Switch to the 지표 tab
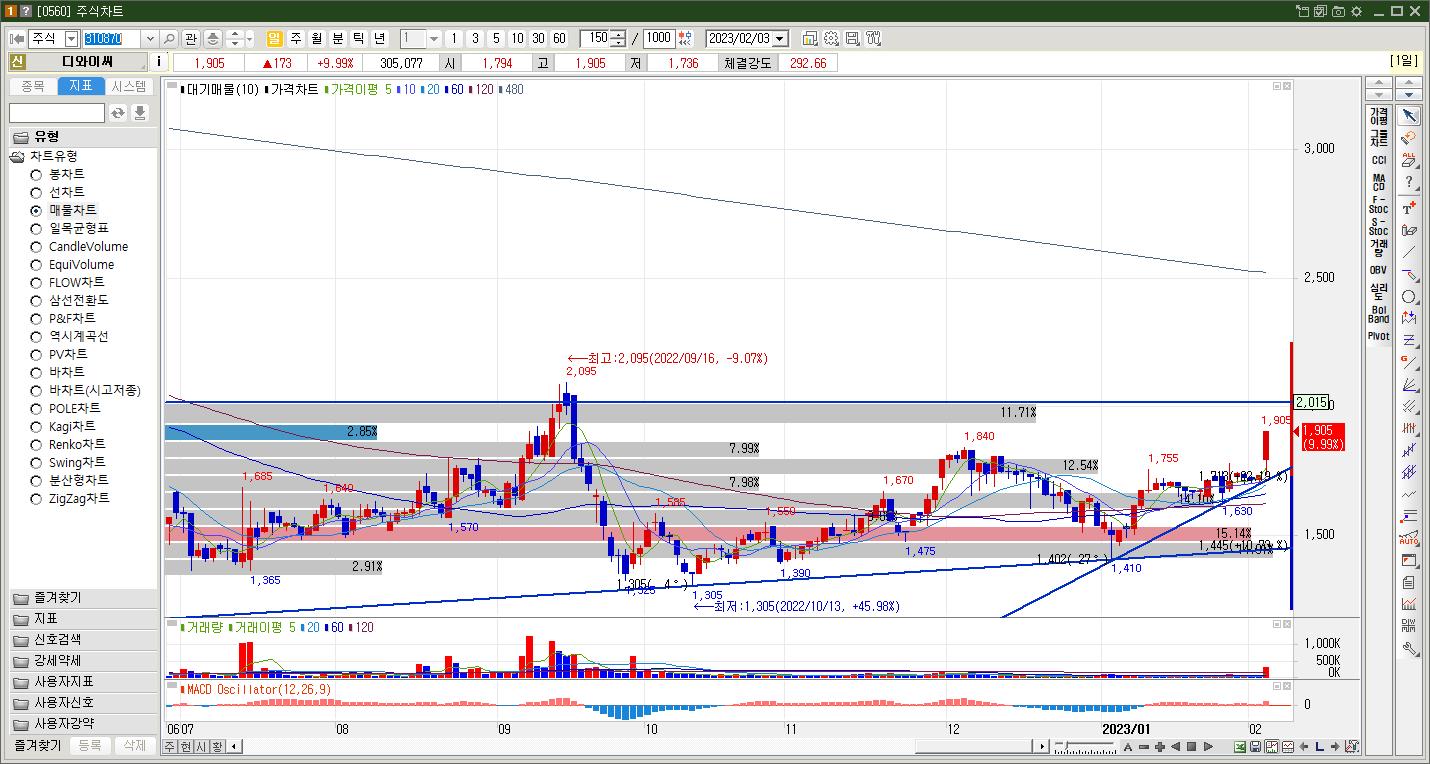 [x=80, y=87]
